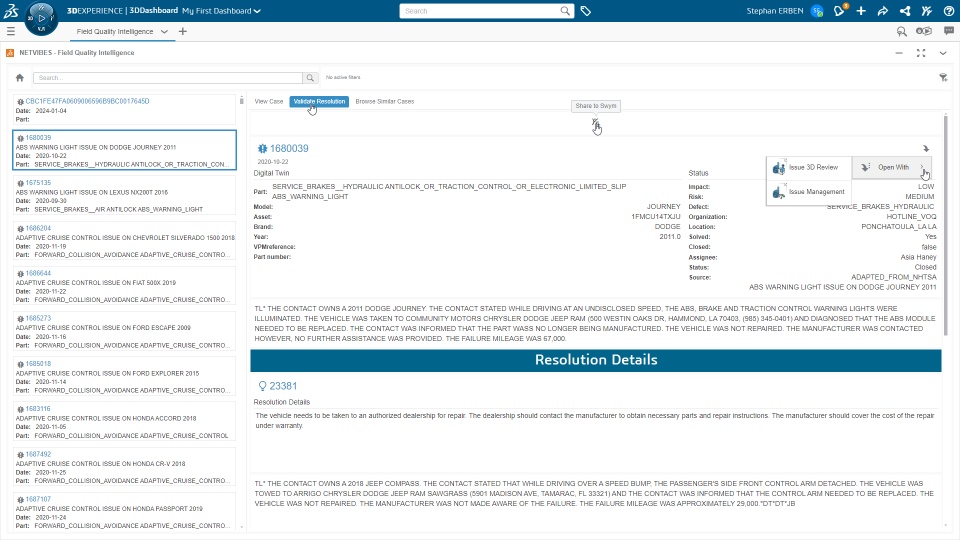Open case 1680039 in the list
960x540 pixels.
(124, 150)
